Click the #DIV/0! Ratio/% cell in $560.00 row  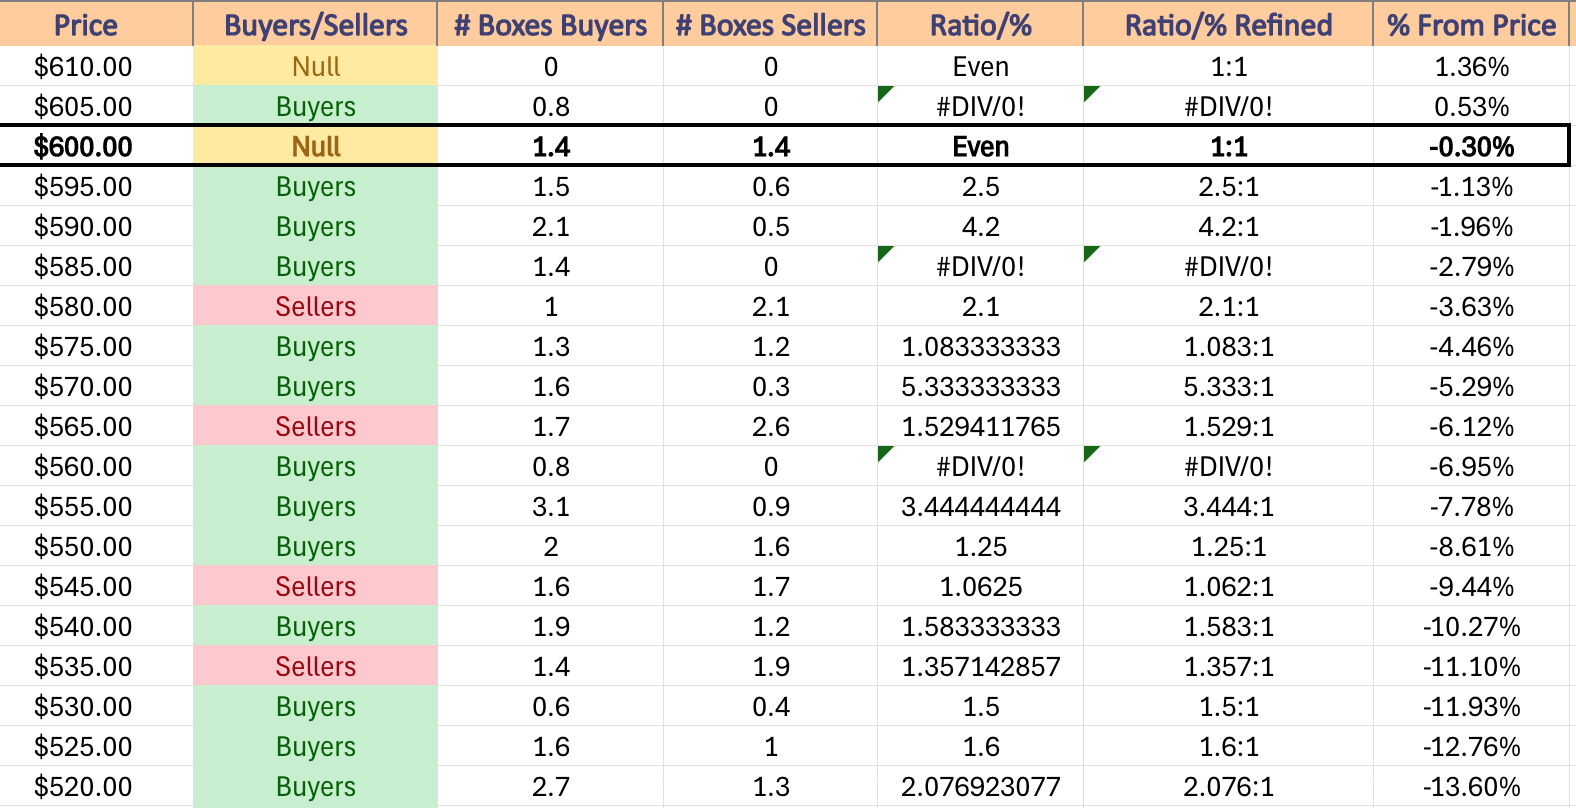pos(980,466)
